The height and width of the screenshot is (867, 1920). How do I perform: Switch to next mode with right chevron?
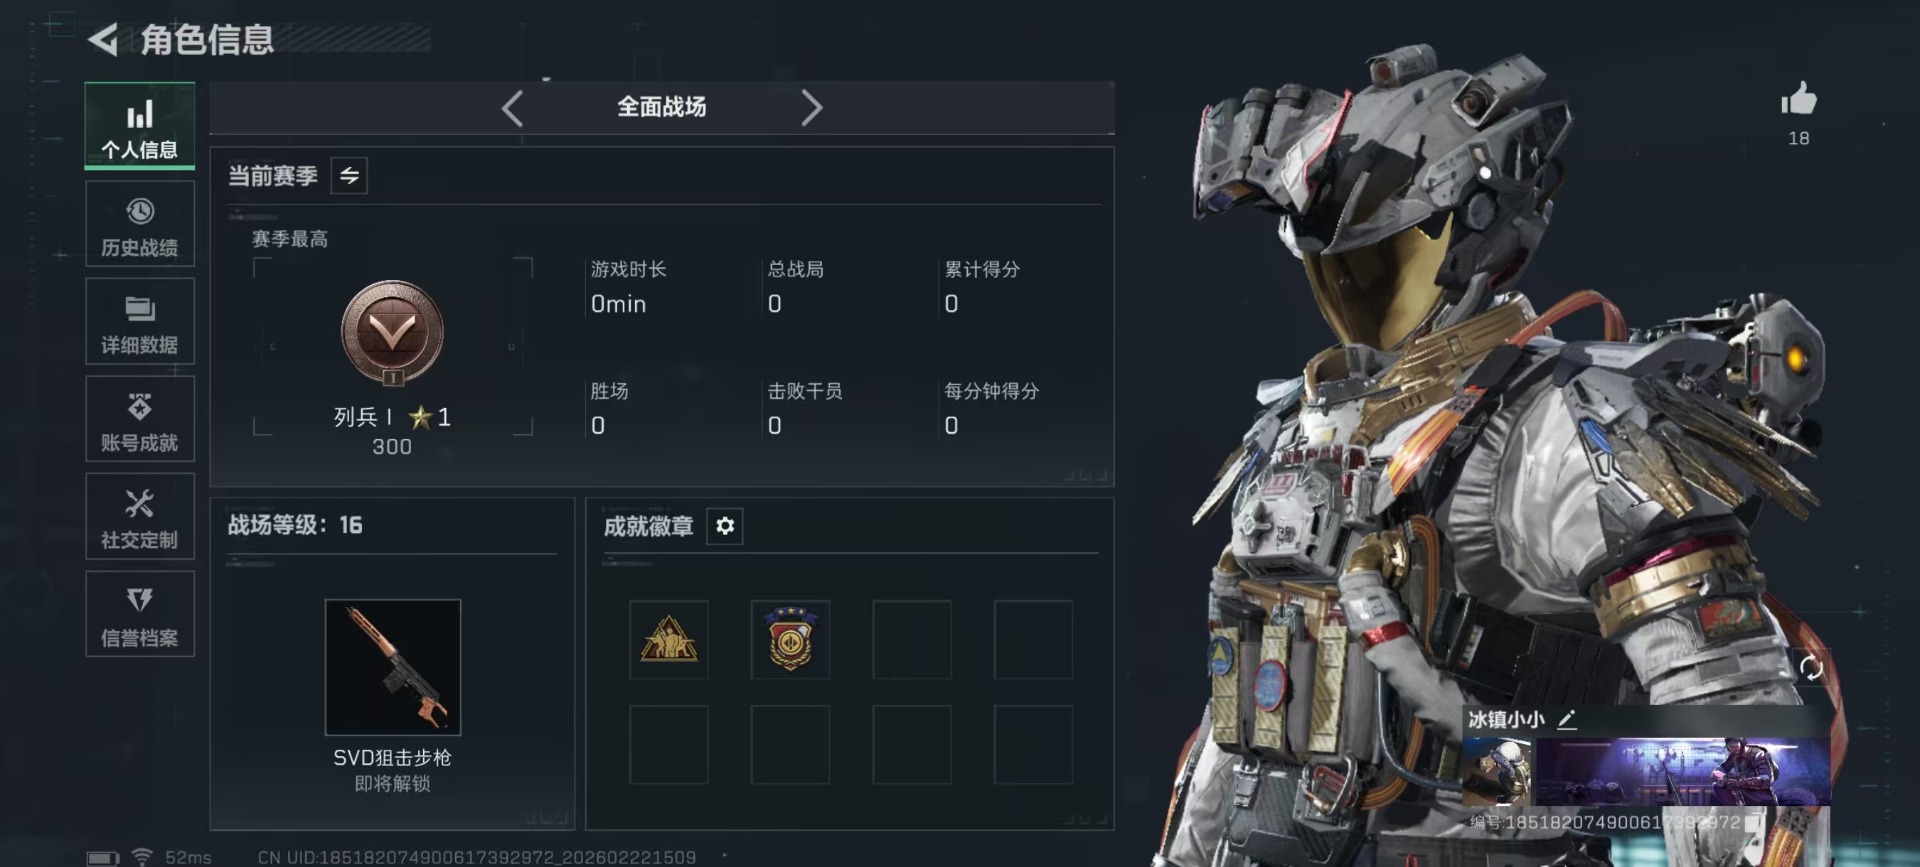coord(811,108)
